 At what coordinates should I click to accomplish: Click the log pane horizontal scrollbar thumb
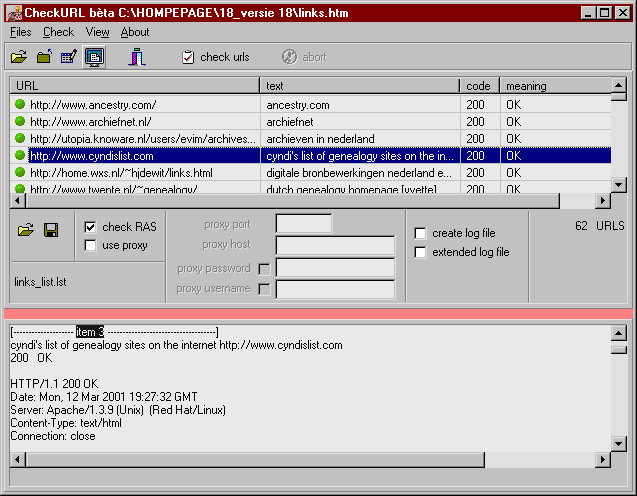coord(255,460)
